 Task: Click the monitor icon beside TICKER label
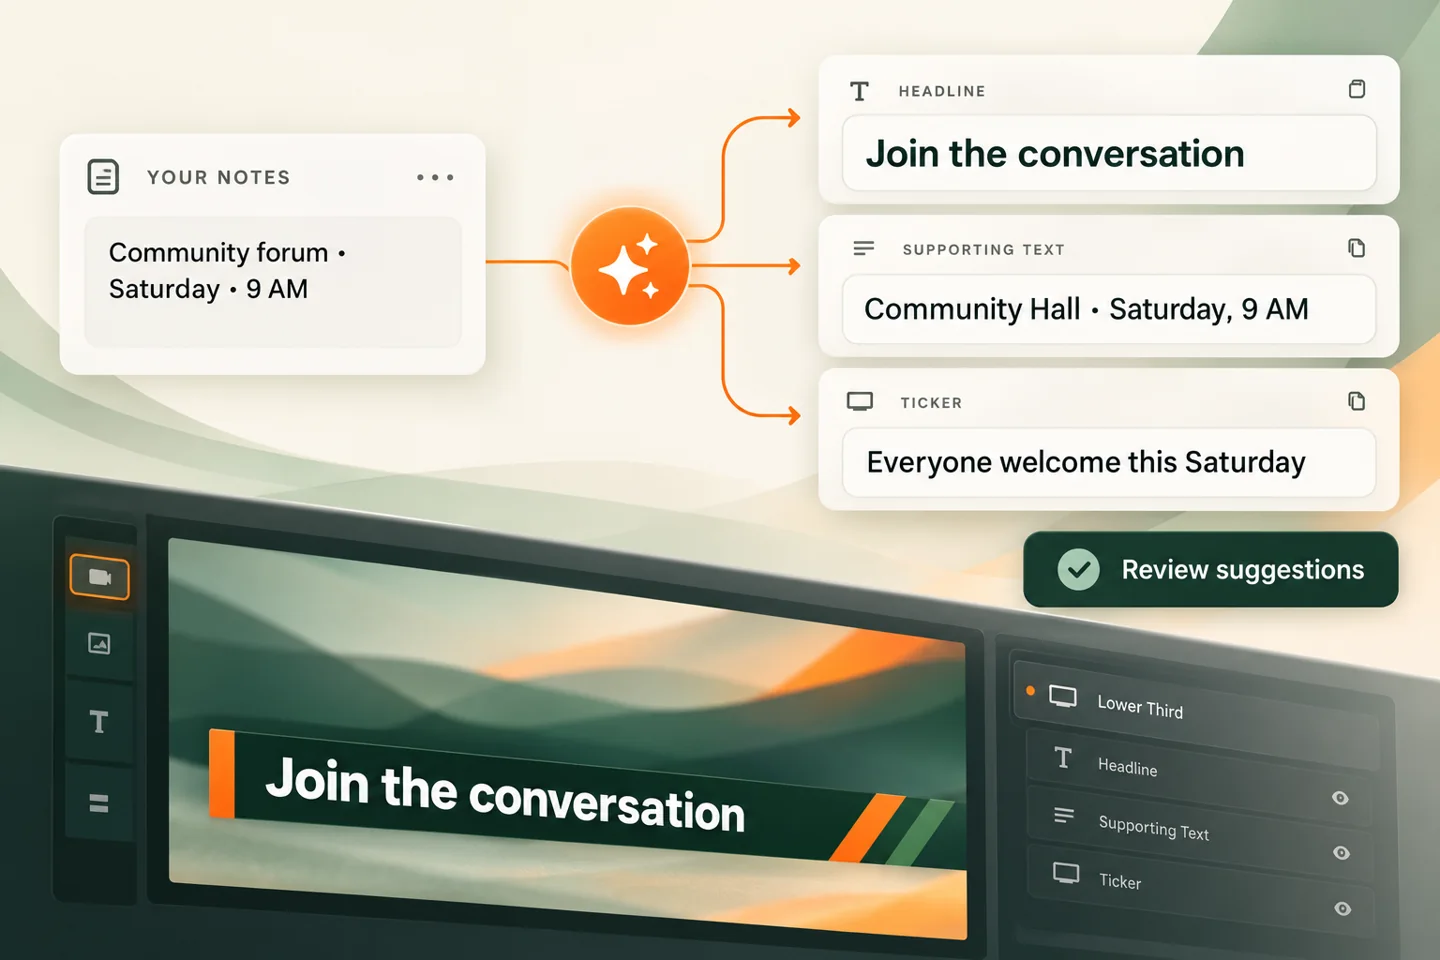click(860, 402)
